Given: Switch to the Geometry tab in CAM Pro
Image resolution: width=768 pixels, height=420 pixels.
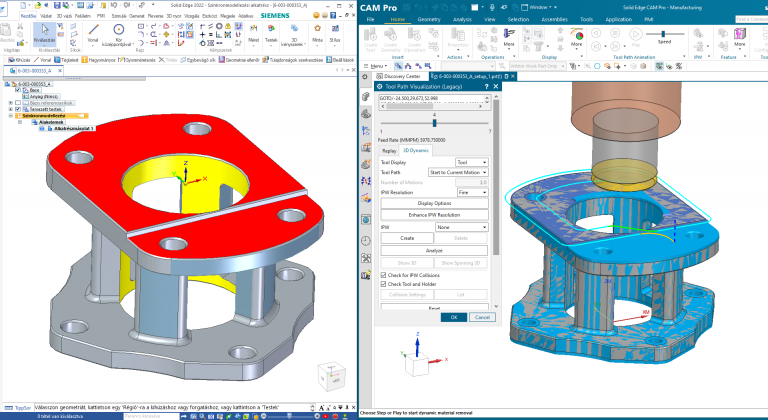Looking at the screenshot, I should pos(429,20).
